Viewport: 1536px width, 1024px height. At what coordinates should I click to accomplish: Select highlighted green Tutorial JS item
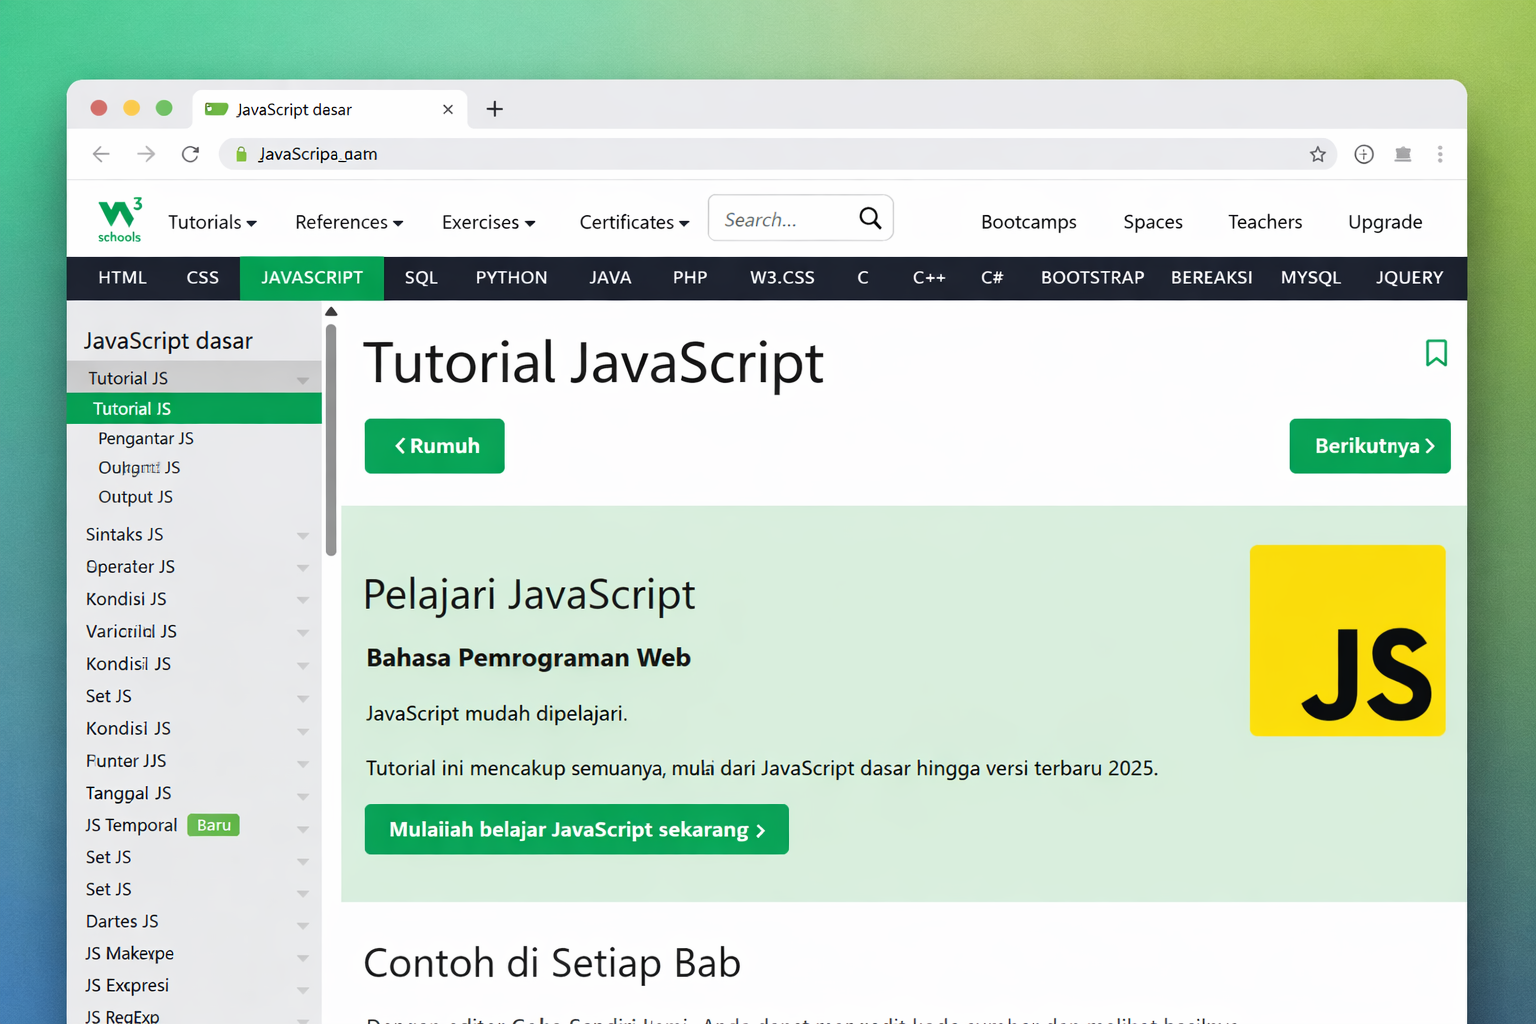tap(194, 408)
